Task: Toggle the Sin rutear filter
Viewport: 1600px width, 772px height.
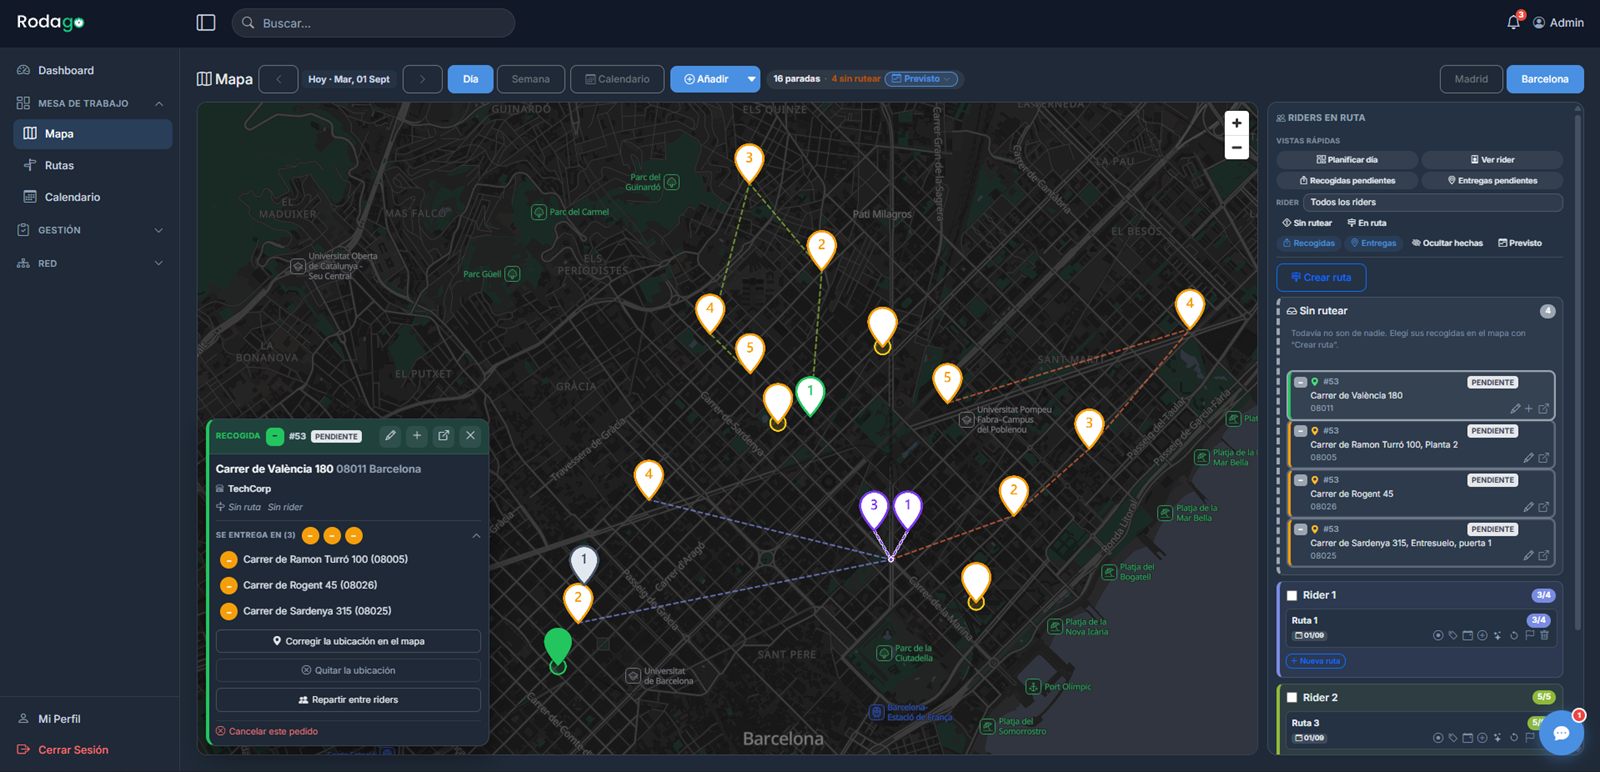Action: point(1307,223)
